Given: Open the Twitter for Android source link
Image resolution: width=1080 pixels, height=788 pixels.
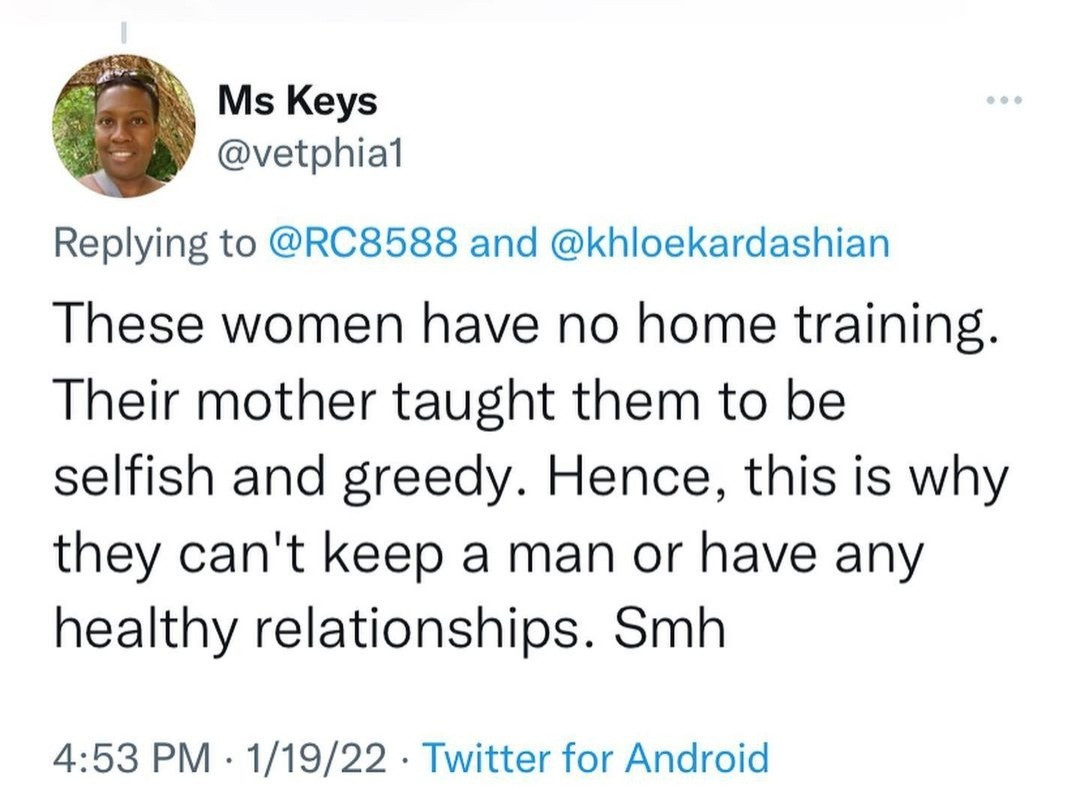Looking at the screenshot, I should [x=596, y=758].
